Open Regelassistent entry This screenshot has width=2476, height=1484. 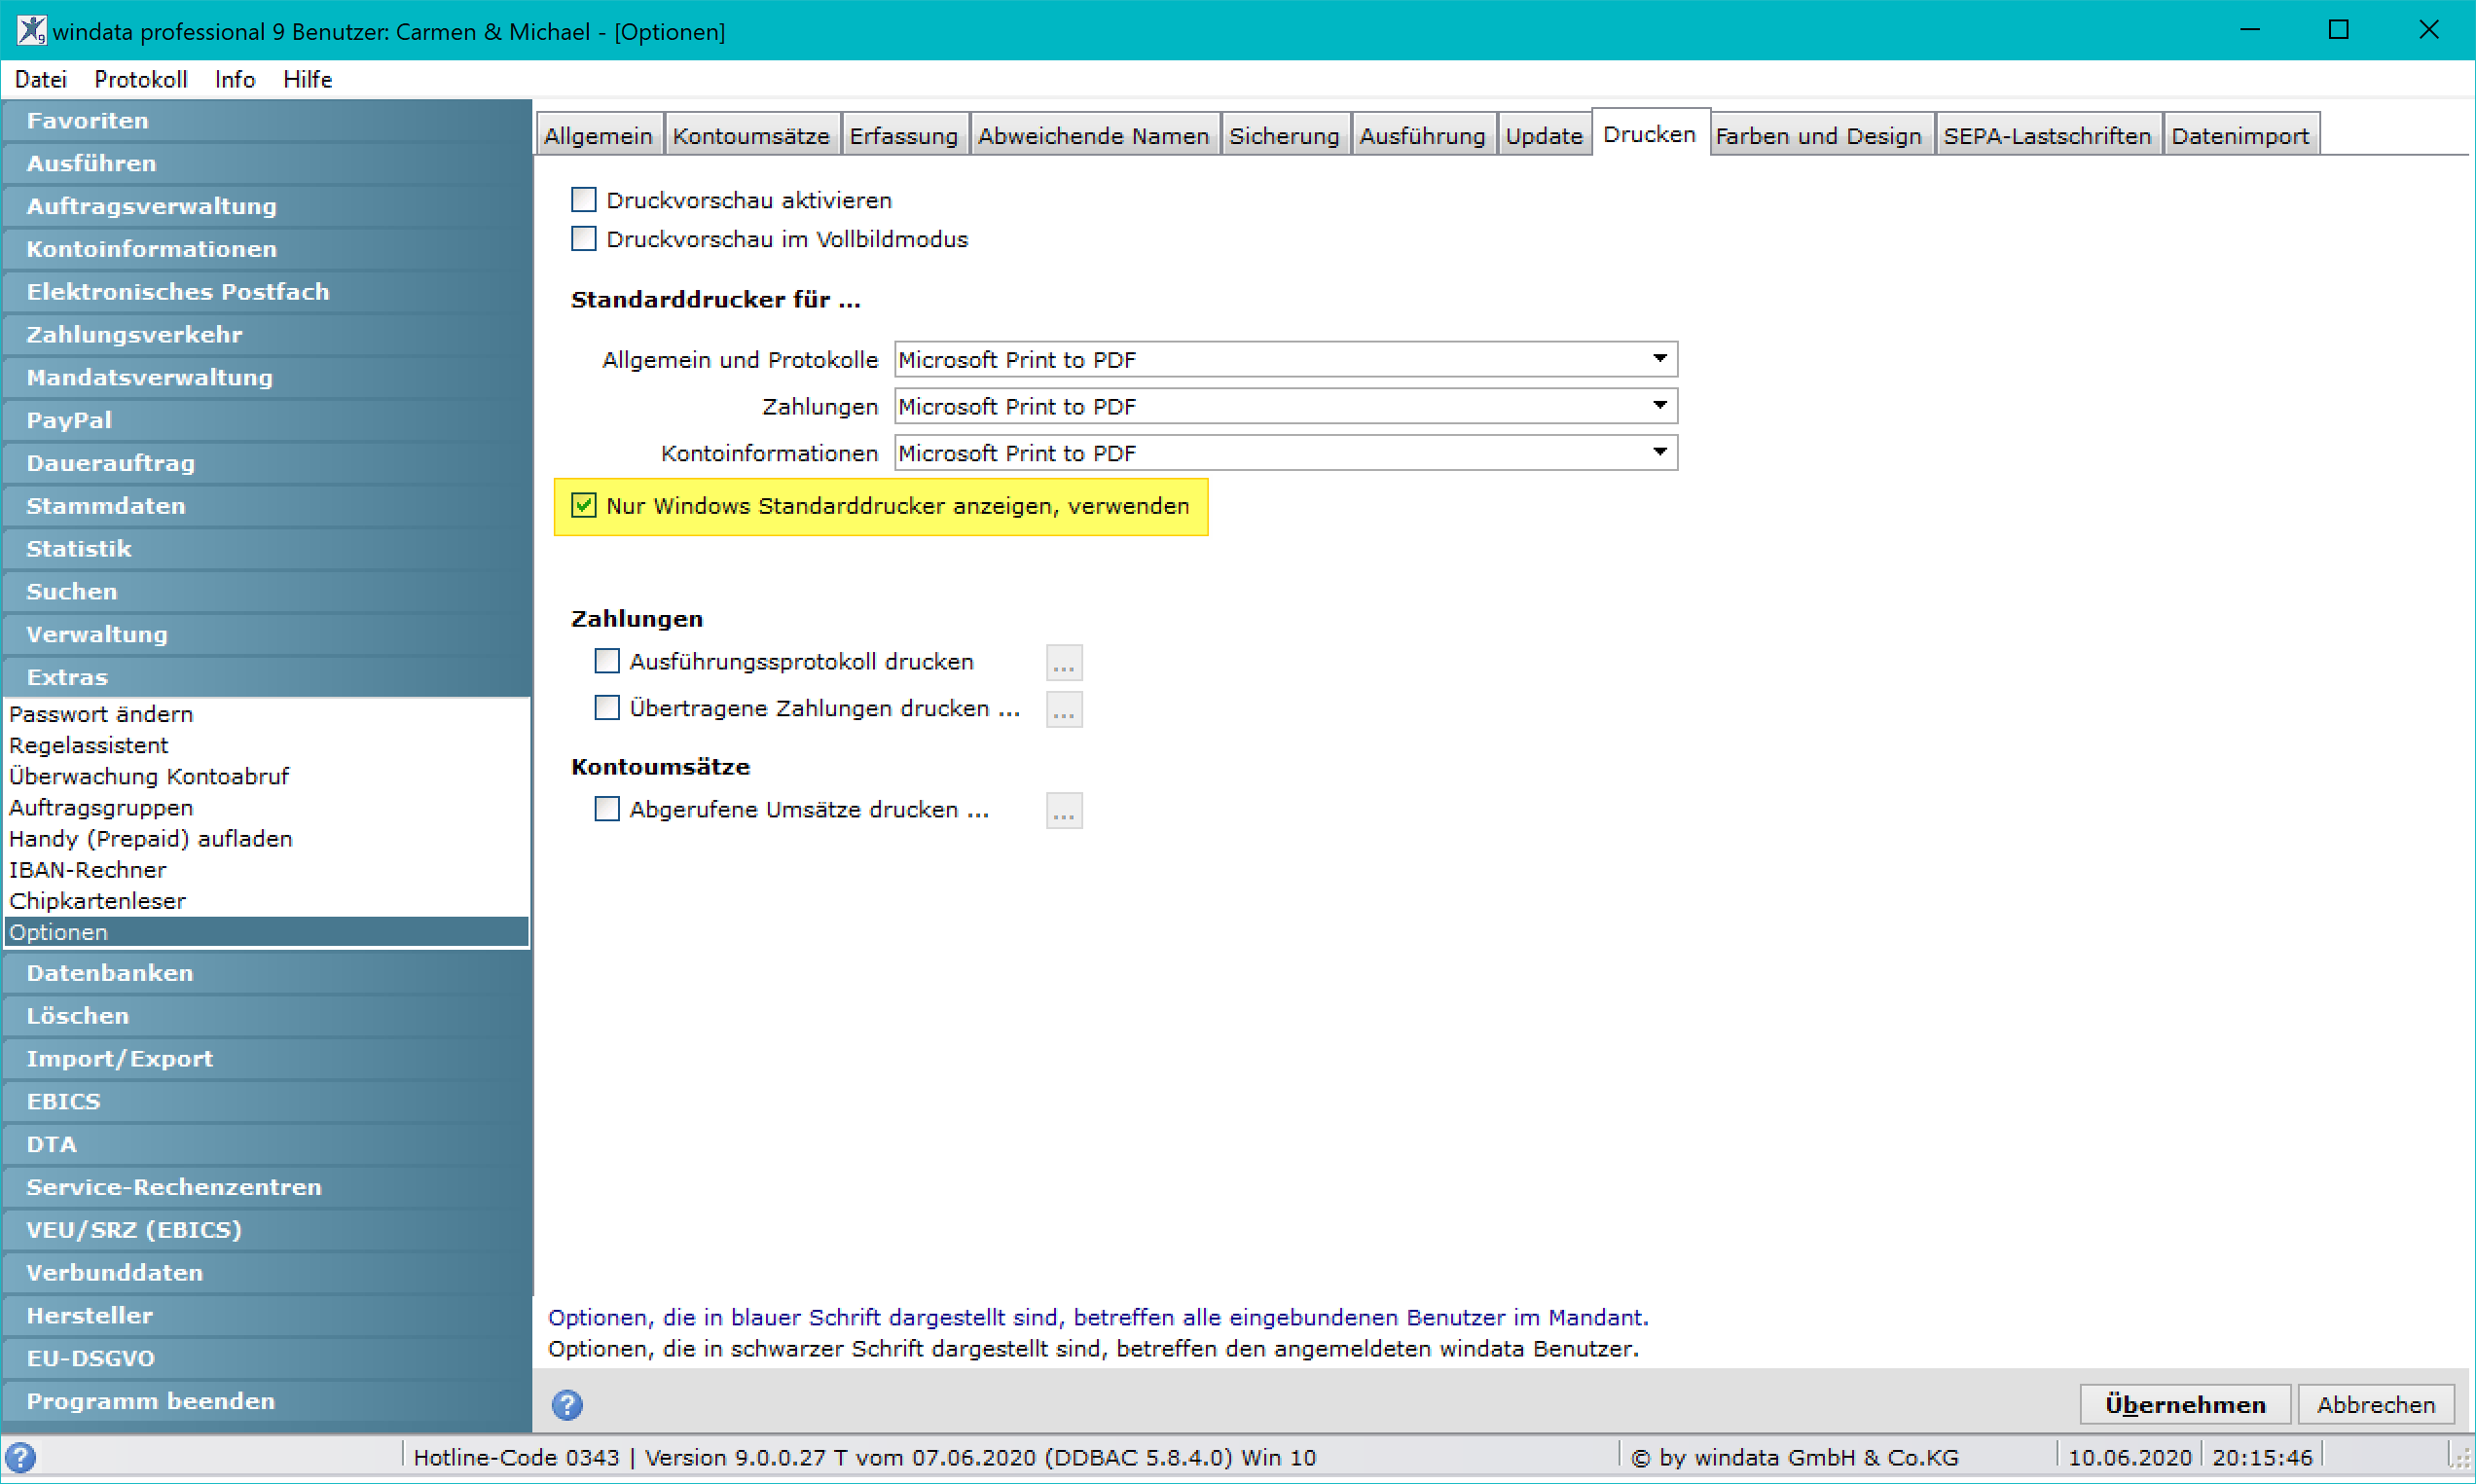(x=267, y=745)
